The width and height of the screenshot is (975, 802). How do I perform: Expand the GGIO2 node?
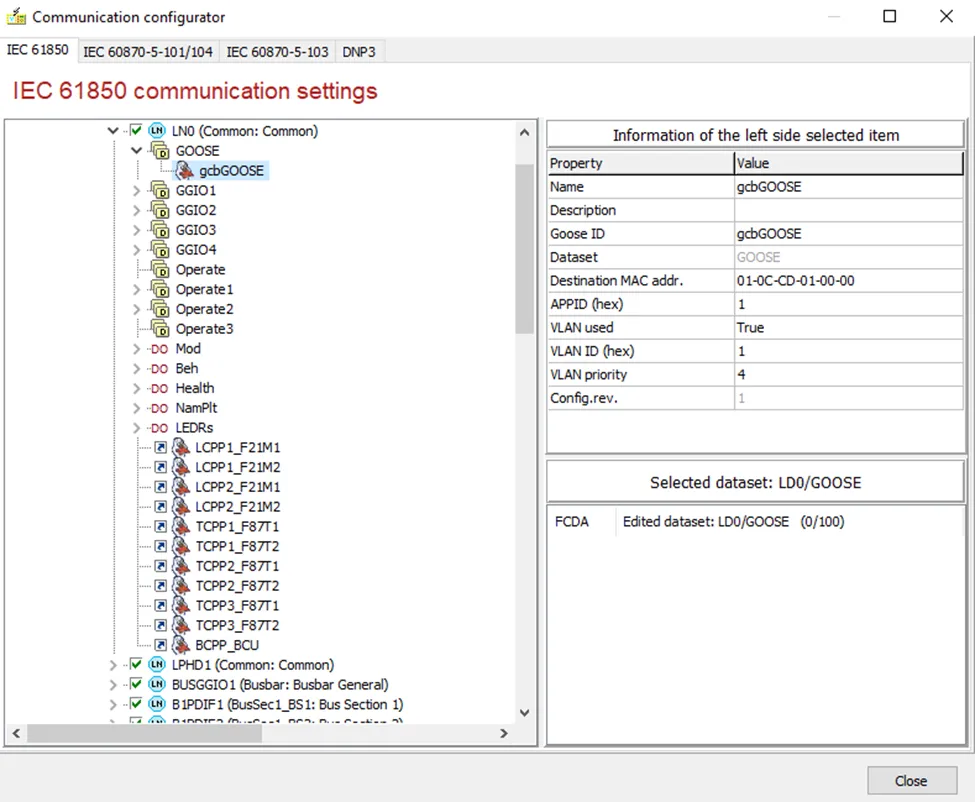pos(136,210)
